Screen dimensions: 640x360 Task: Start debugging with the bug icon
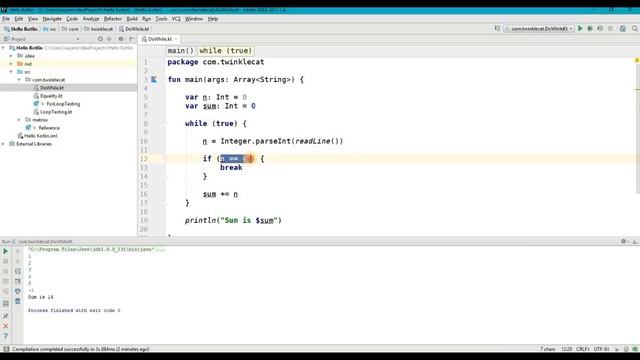(590, 29)
